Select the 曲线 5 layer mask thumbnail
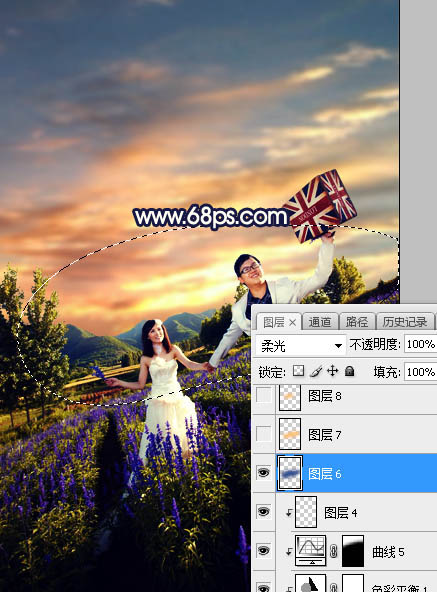Viewport: 437px width, 592px height. click(353, 551)
